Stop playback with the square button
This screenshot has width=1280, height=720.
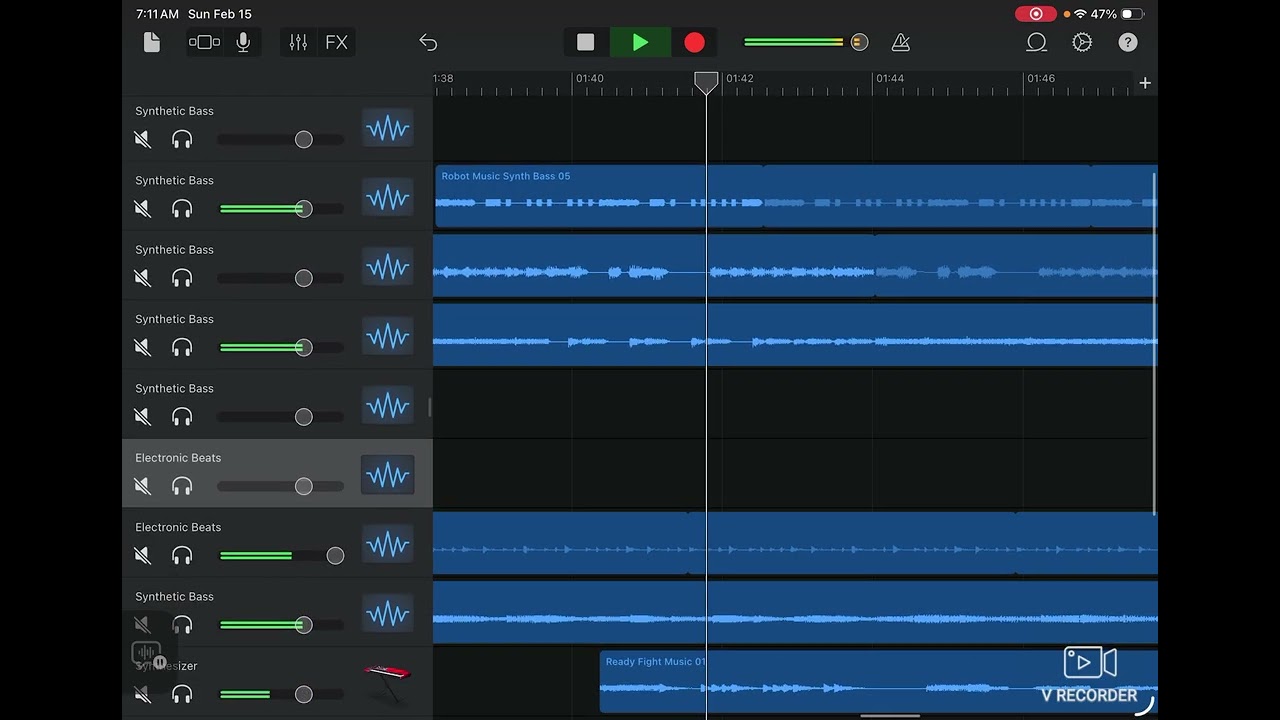tap(586, 42)
